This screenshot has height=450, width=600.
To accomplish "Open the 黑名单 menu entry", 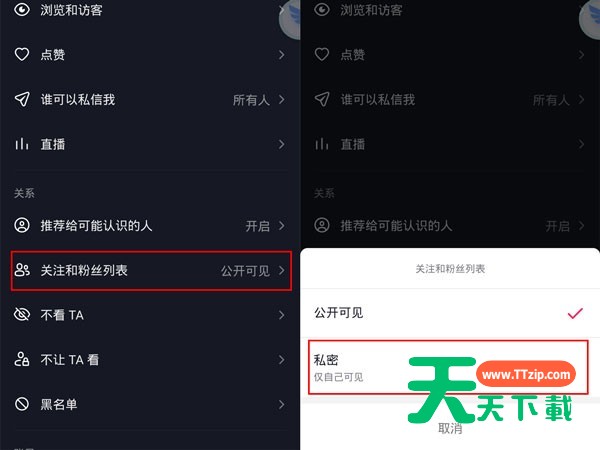I will [150, 404].
